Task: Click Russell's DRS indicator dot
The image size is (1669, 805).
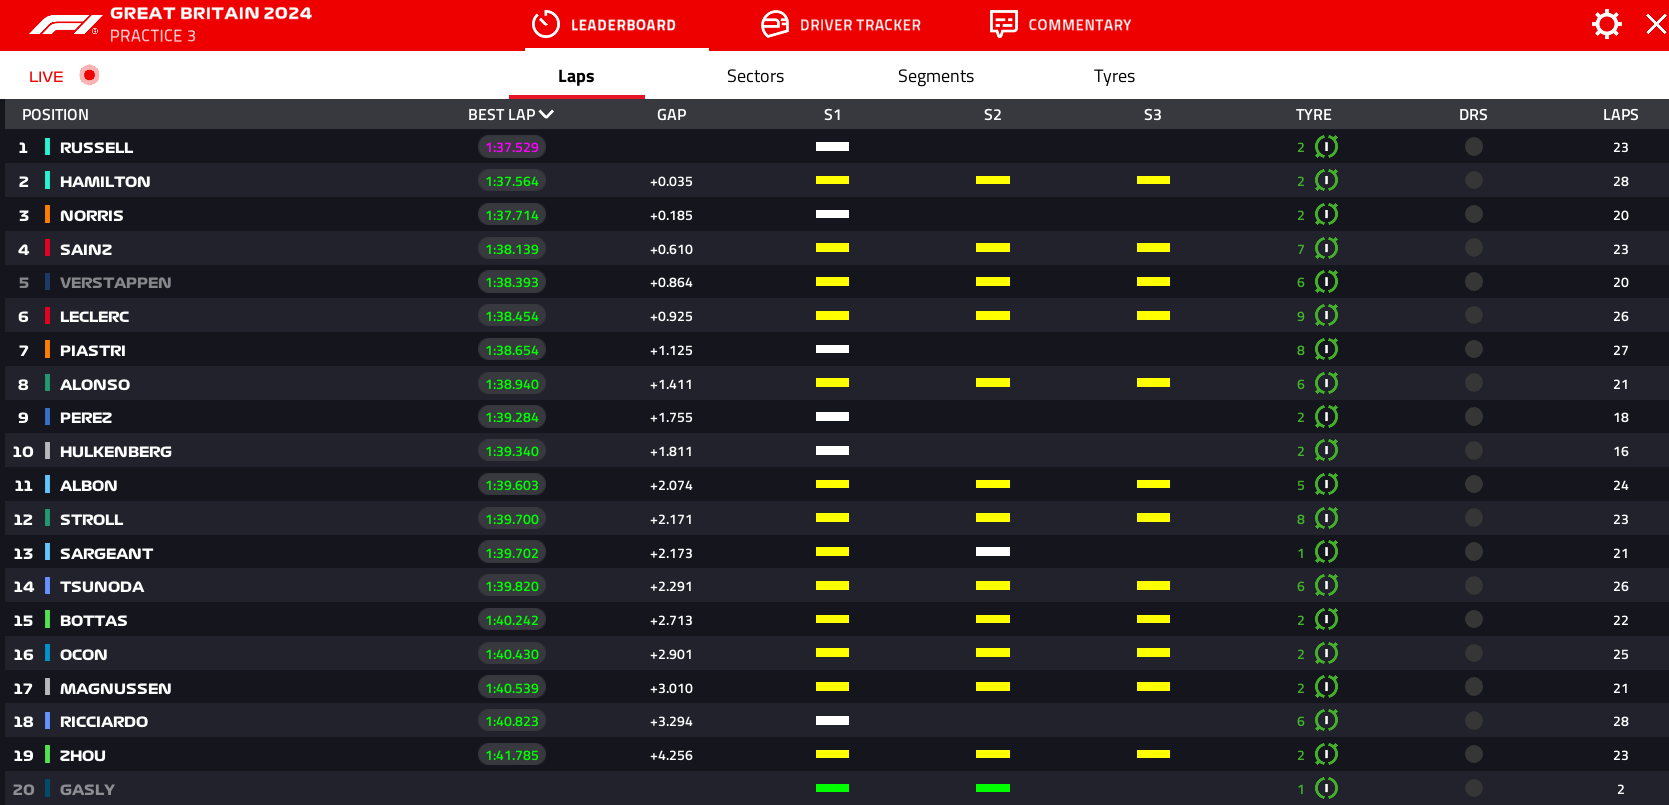Action: [1473, 147]
